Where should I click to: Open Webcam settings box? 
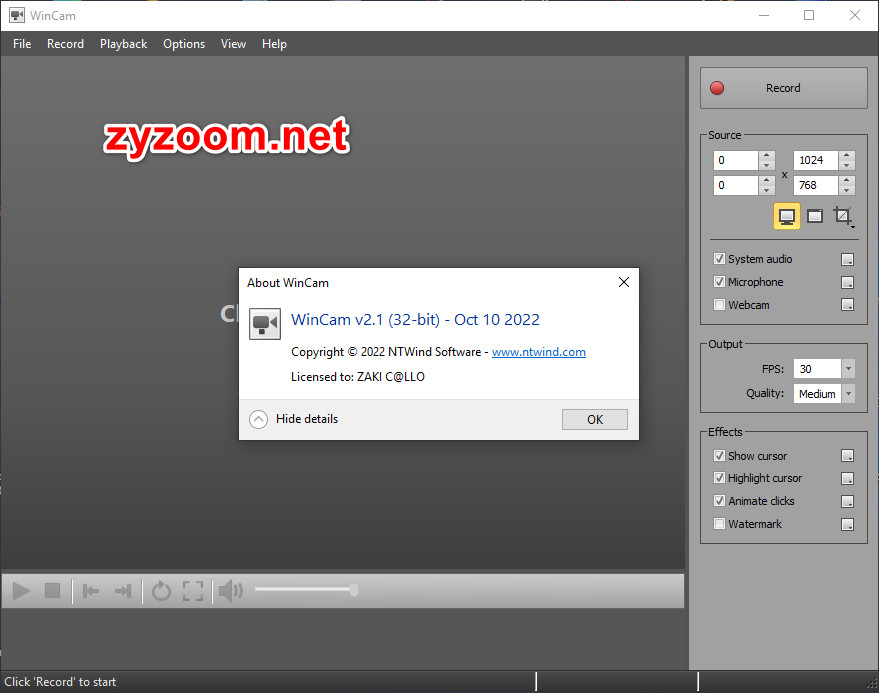[847, 304]
